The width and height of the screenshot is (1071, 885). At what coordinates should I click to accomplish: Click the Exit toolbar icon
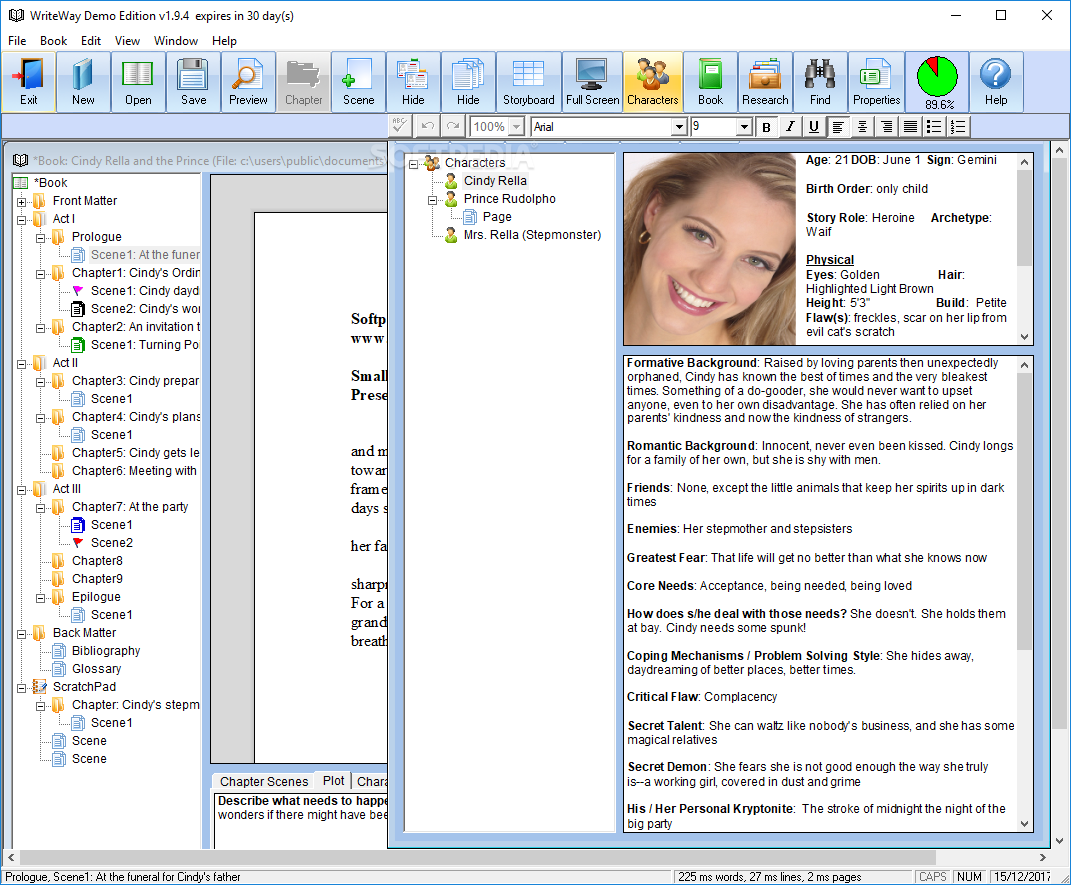(x=29, y=82)
